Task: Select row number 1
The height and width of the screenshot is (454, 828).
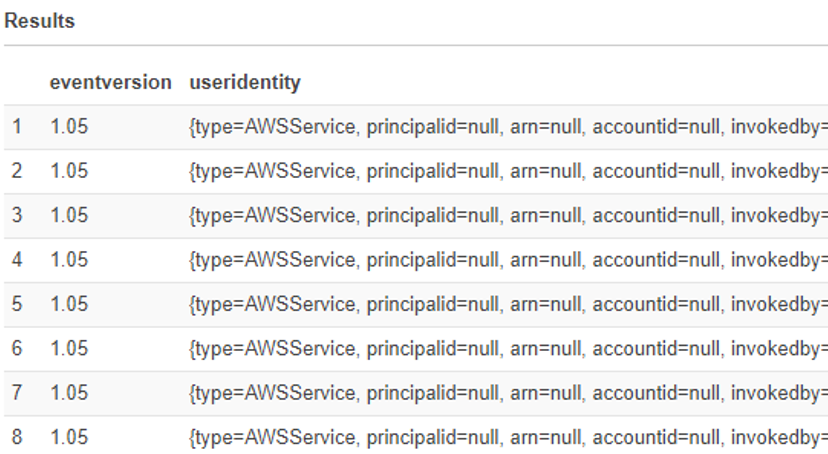Action: pos(17,127)
